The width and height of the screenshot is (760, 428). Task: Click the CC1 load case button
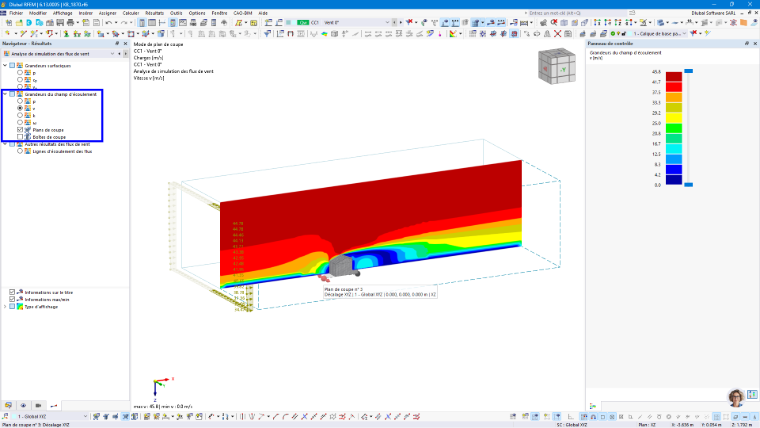tap(315, 23)
